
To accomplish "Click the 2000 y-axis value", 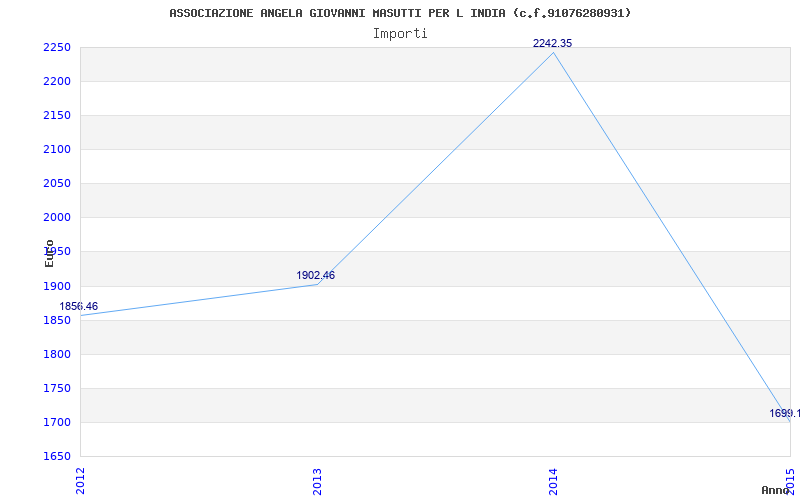I will (x=57, y=218).
